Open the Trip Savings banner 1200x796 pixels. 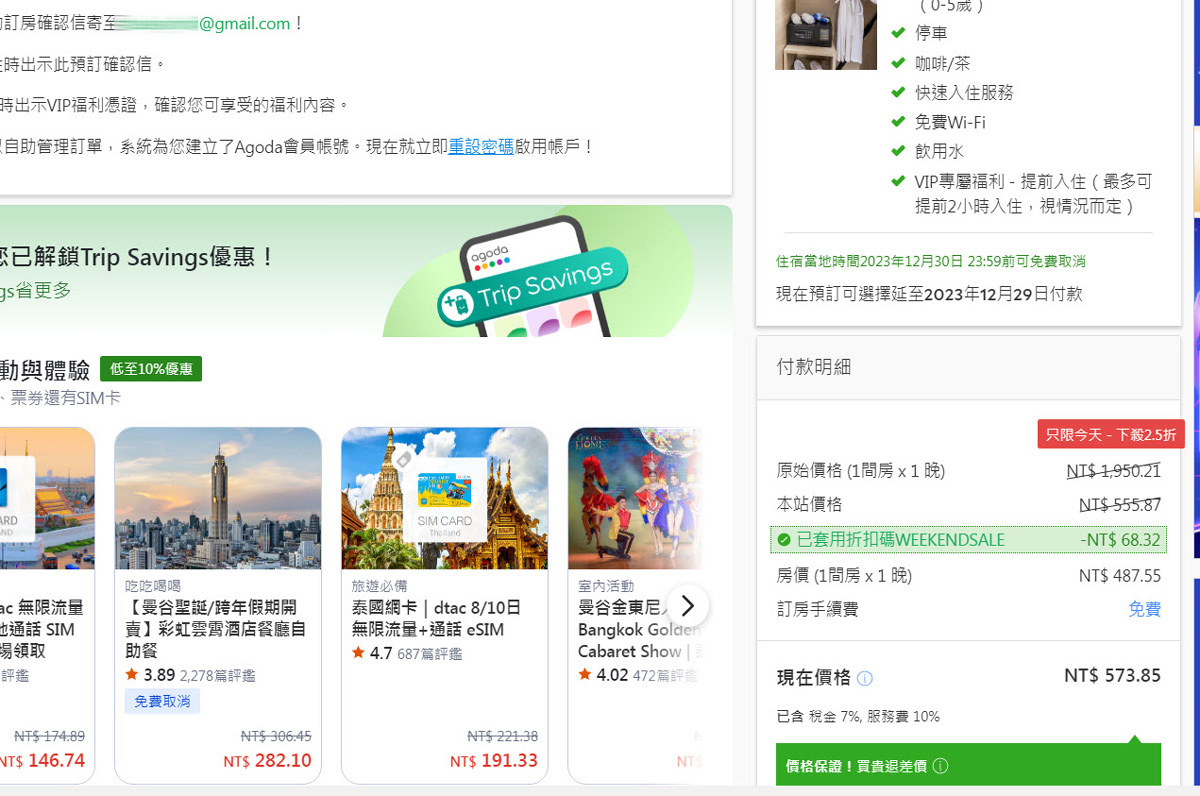click(x=365, y=271)
